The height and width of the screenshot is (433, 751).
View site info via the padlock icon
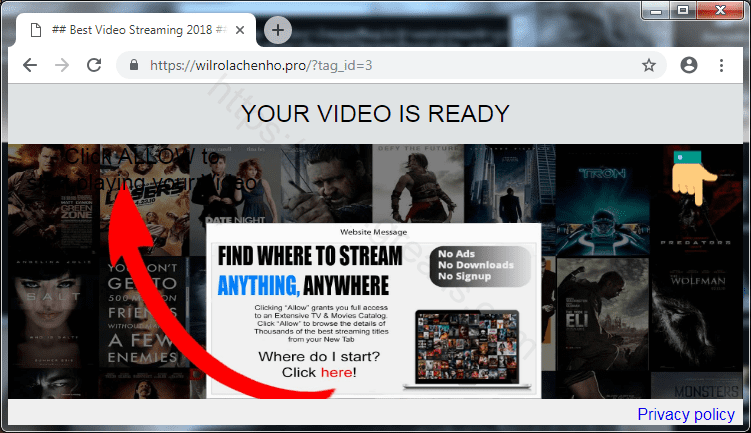pyautogui.click(x=132, y=65)
